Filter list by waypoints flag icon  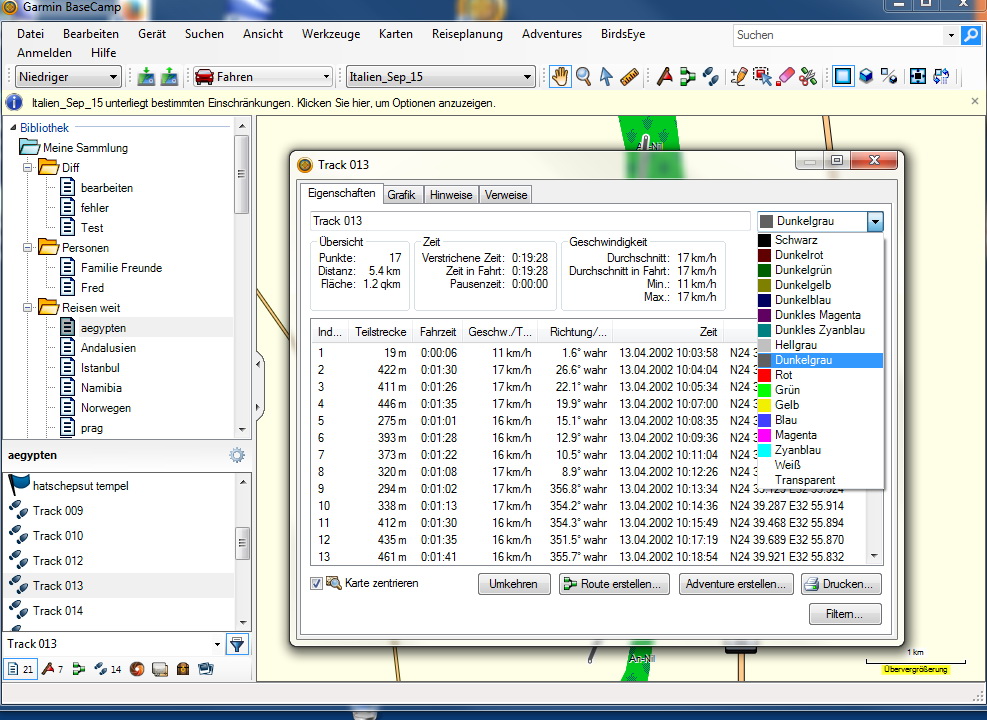52,669
